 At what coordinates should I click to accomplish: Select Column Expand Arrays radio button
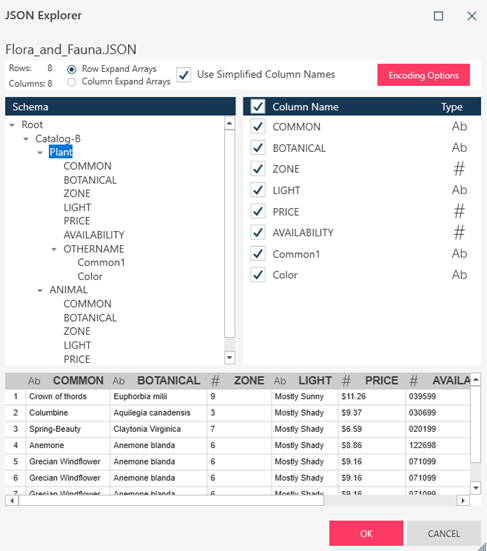pos(71,82)
